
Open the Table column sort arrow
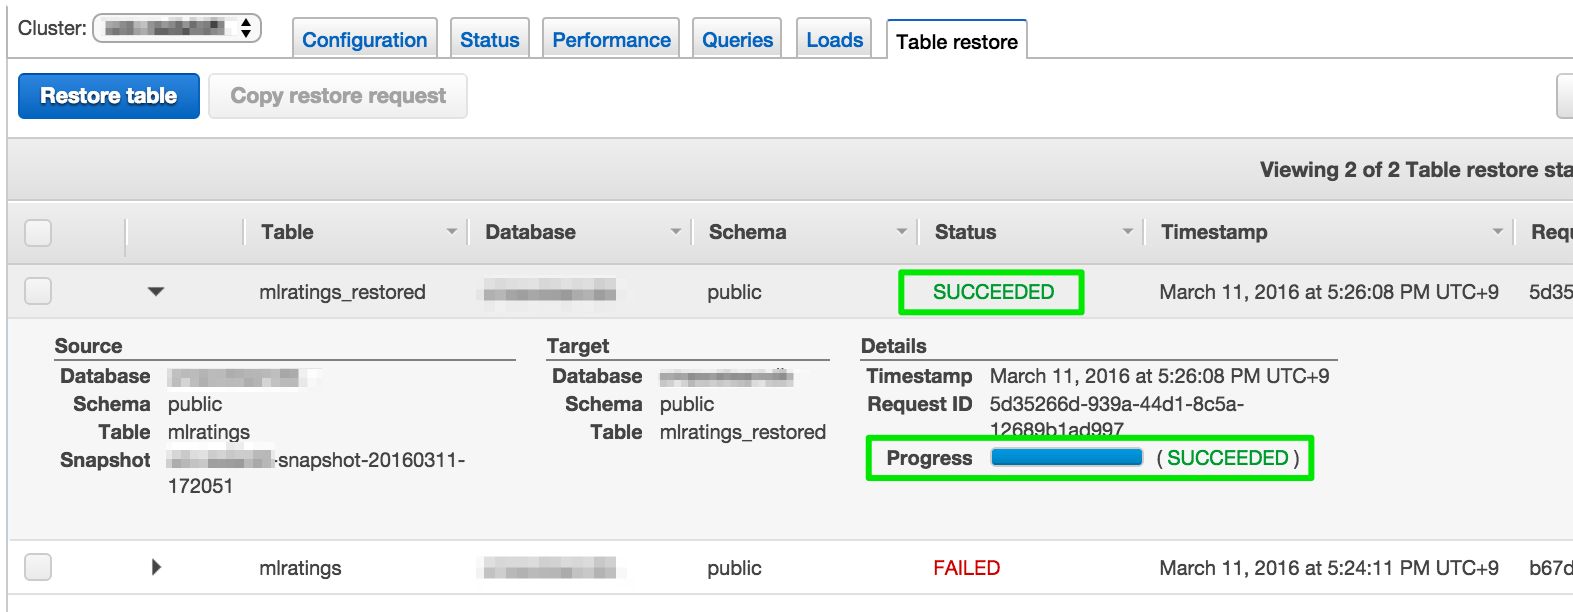(x=451, y=232)
